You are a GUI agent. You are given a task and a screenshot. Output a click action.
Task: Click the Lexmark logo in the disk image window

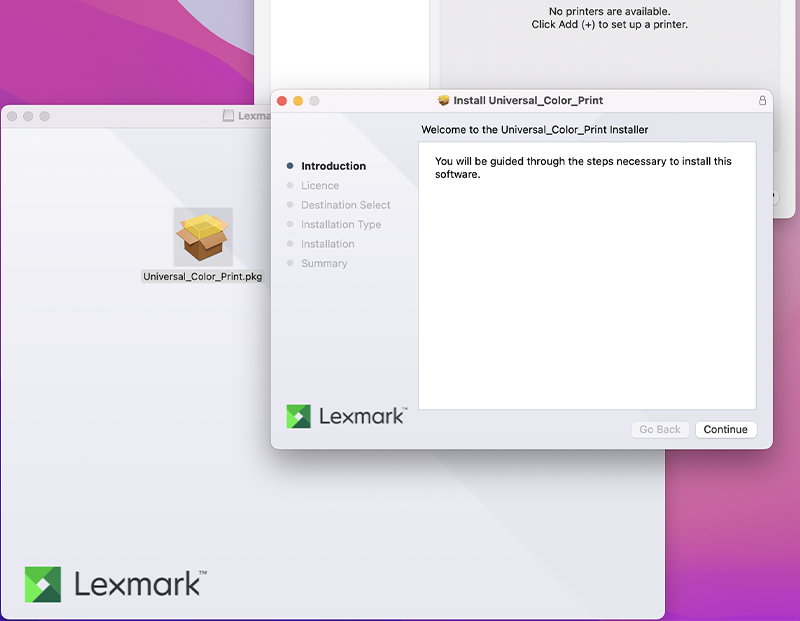(x=116, y=584)
